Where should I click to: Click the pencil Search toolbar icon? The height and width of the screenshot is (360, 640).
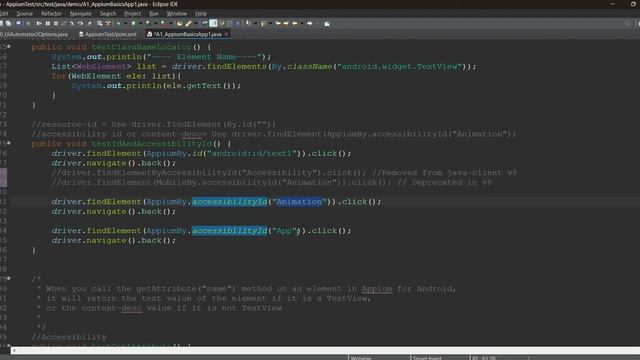tap(188, 23)
